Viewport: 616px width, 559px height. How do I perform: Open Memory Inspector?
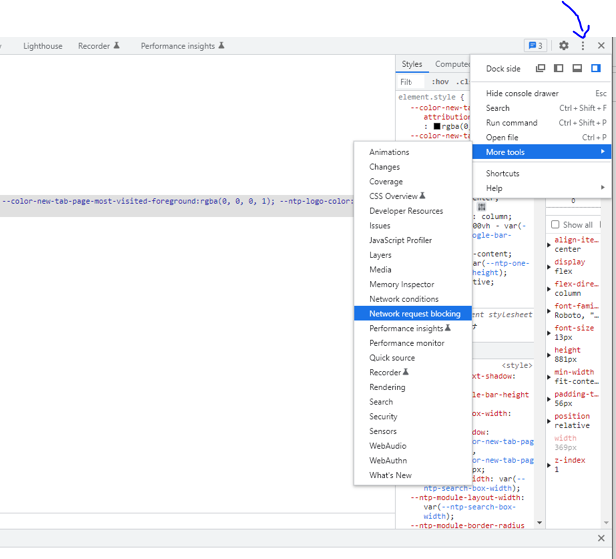[413, 284]
